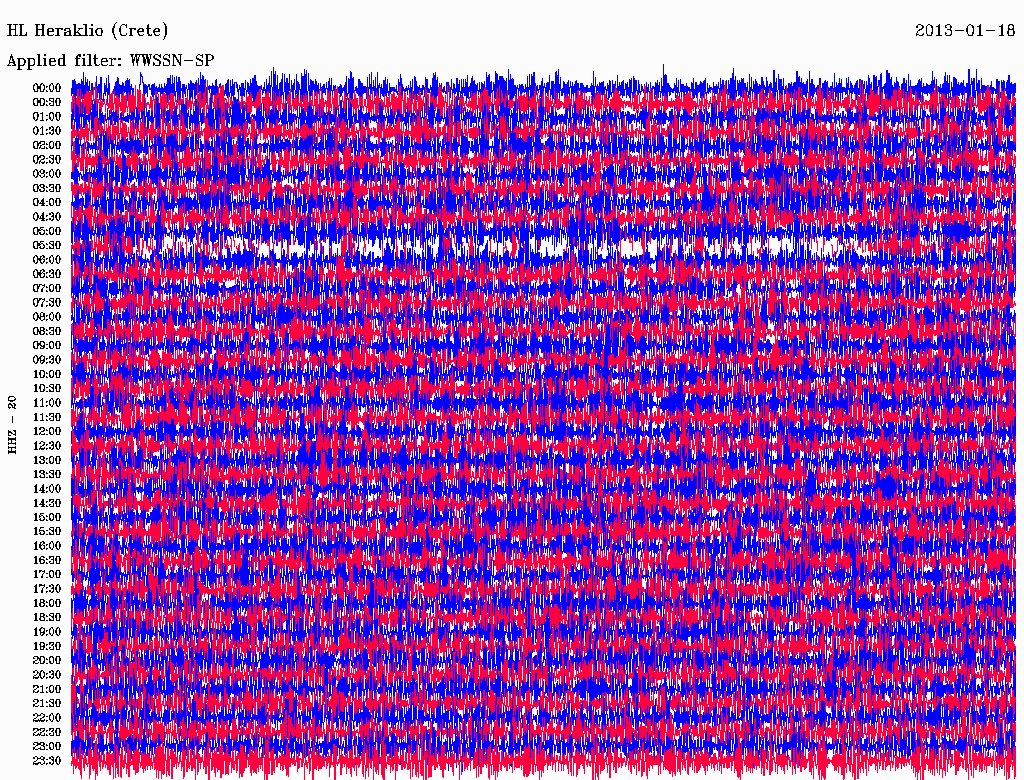Select the 04:30 time row label
Image resolution: width=1024 pixels, height=780 pixels.
[47, 217]
